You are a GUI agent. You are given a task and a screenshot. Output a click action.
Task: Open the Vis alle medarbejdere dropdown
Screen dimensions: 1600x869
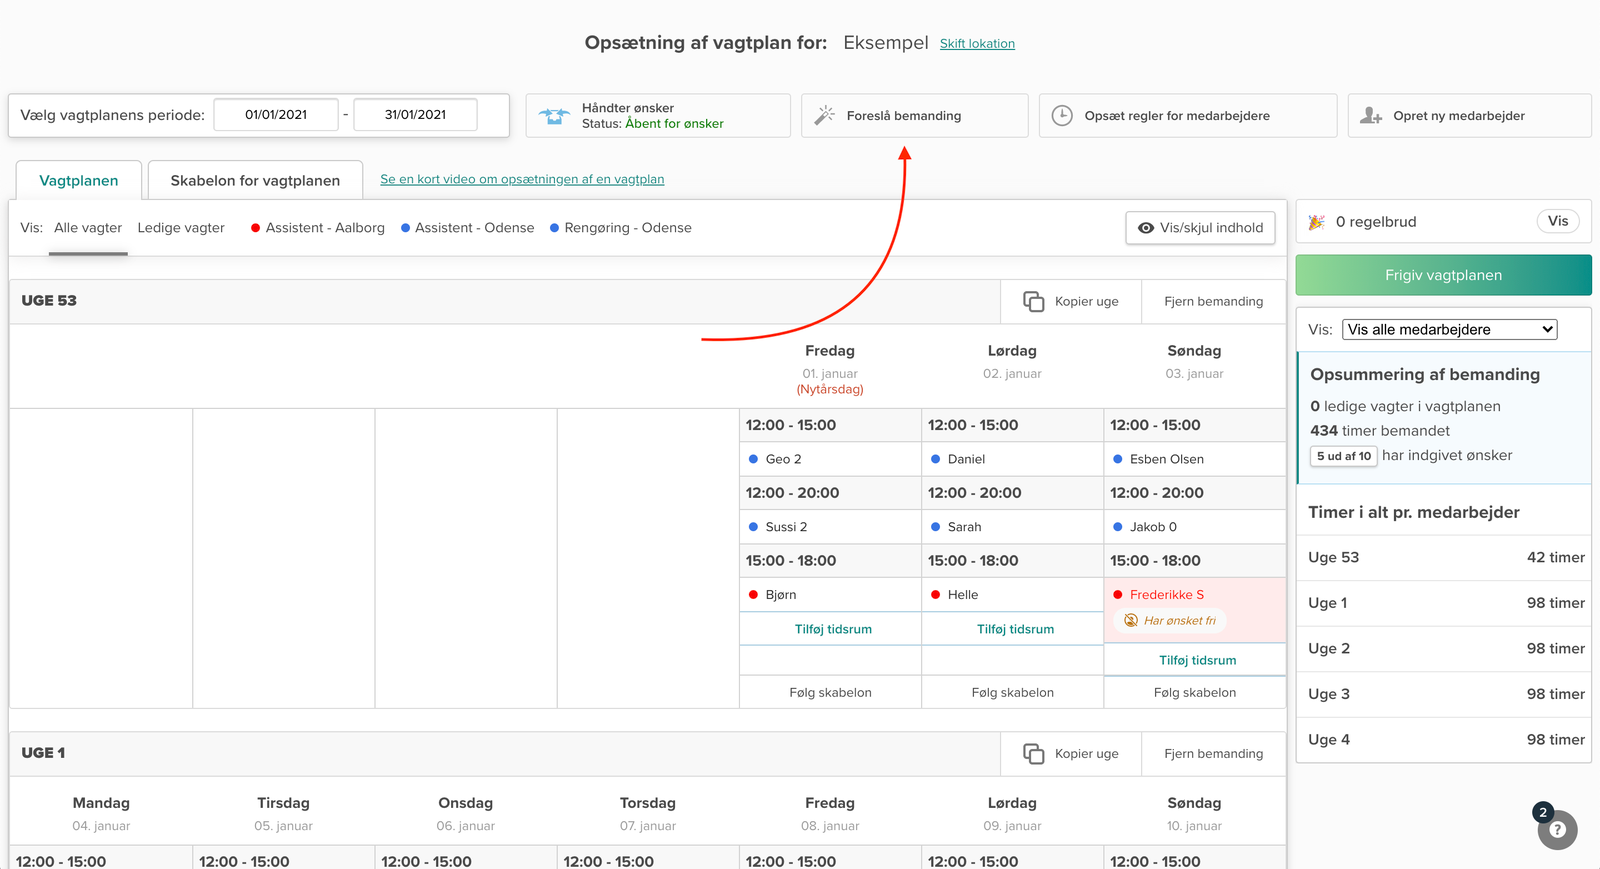click(1449, 329)
